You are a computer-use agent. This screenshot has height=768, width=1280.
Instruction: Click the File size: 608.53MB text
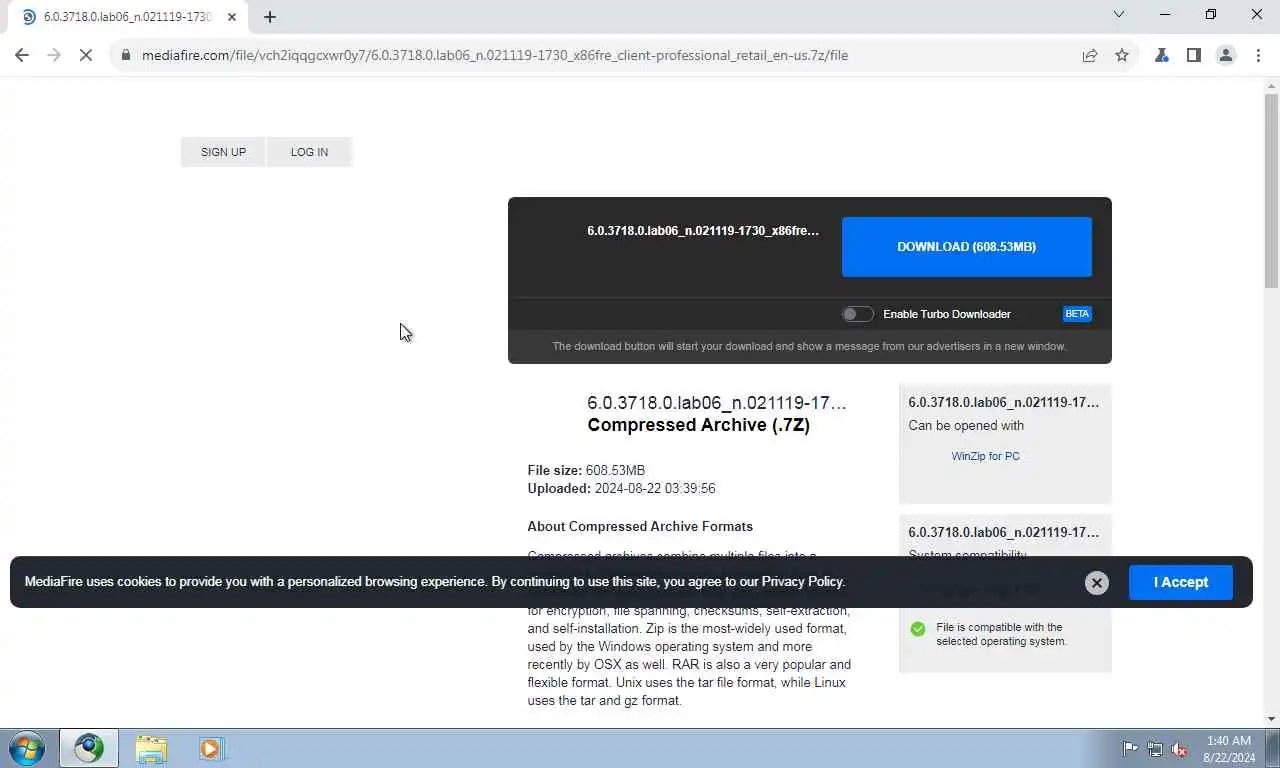pyautogui.click(x=586, y=470)
